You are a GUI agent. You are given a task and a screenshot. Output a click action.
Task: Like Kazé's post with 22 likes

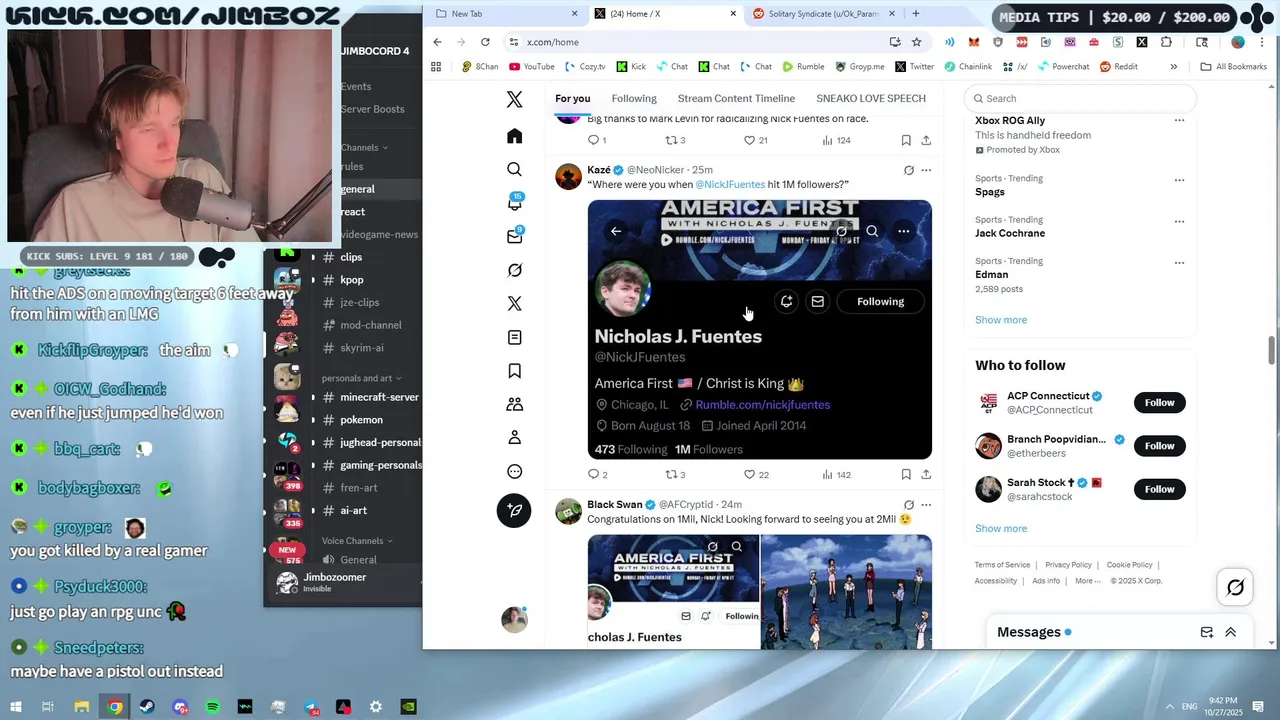[749, 474]
